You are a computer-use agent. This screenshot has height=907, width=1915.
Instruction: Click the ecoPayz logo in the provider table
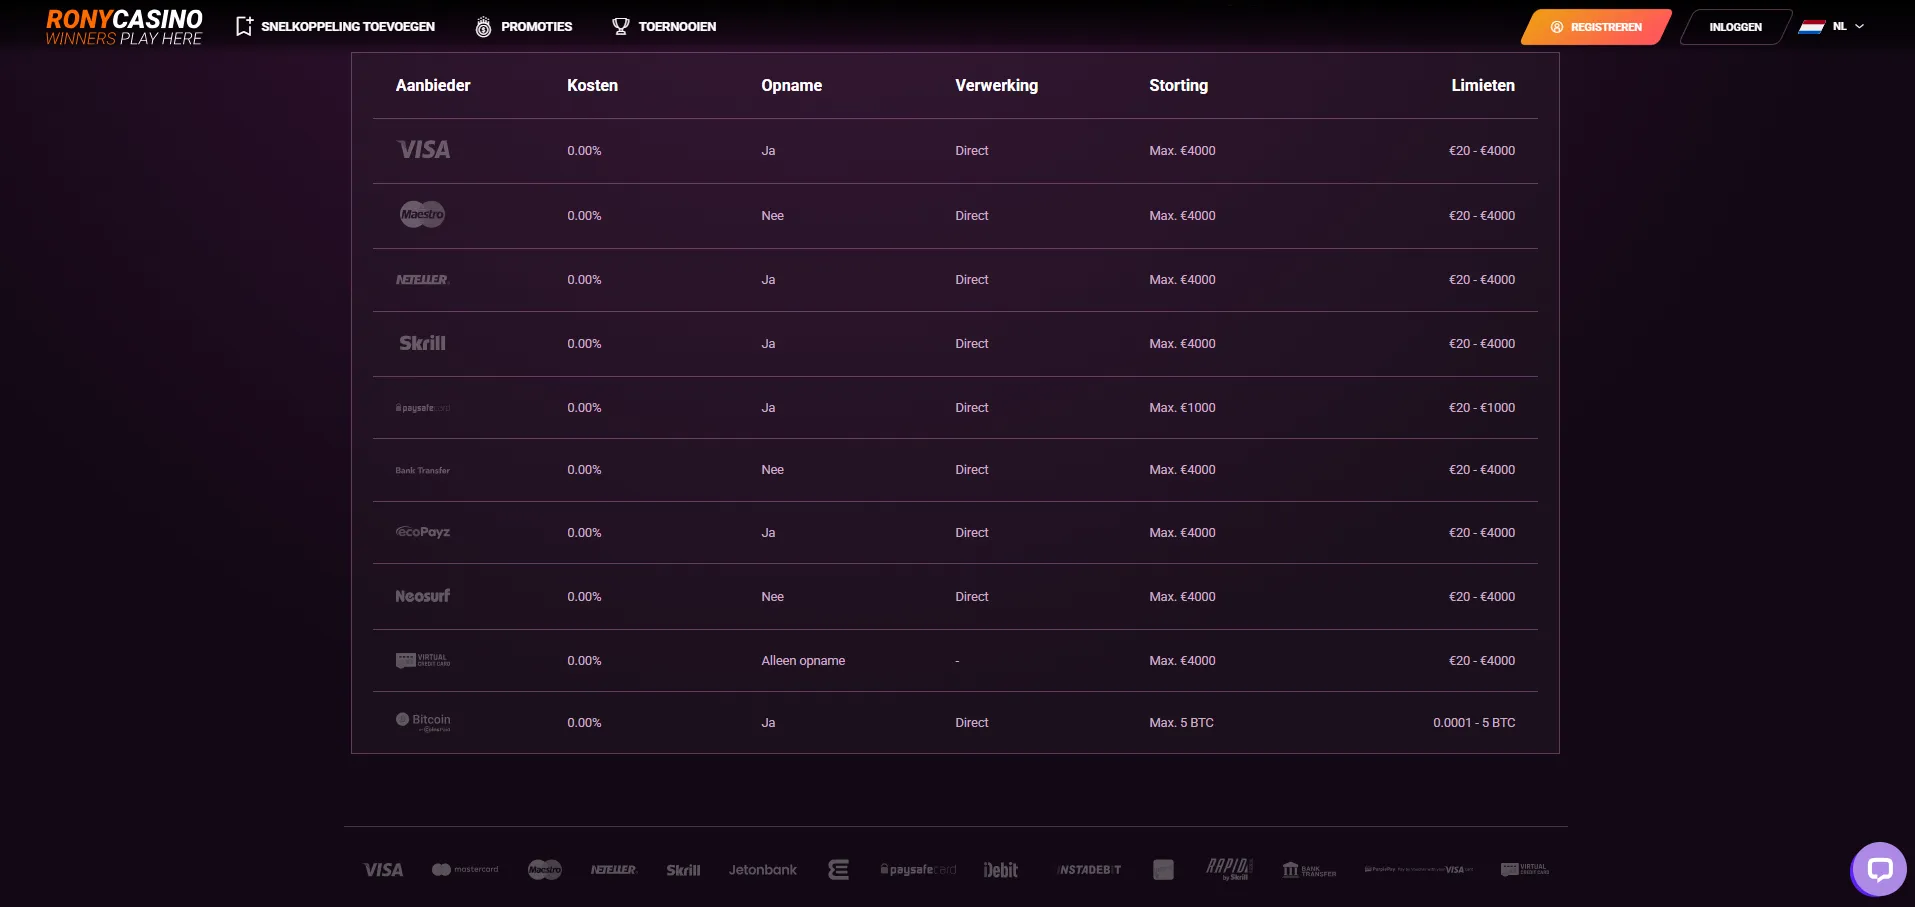point(423,532)
